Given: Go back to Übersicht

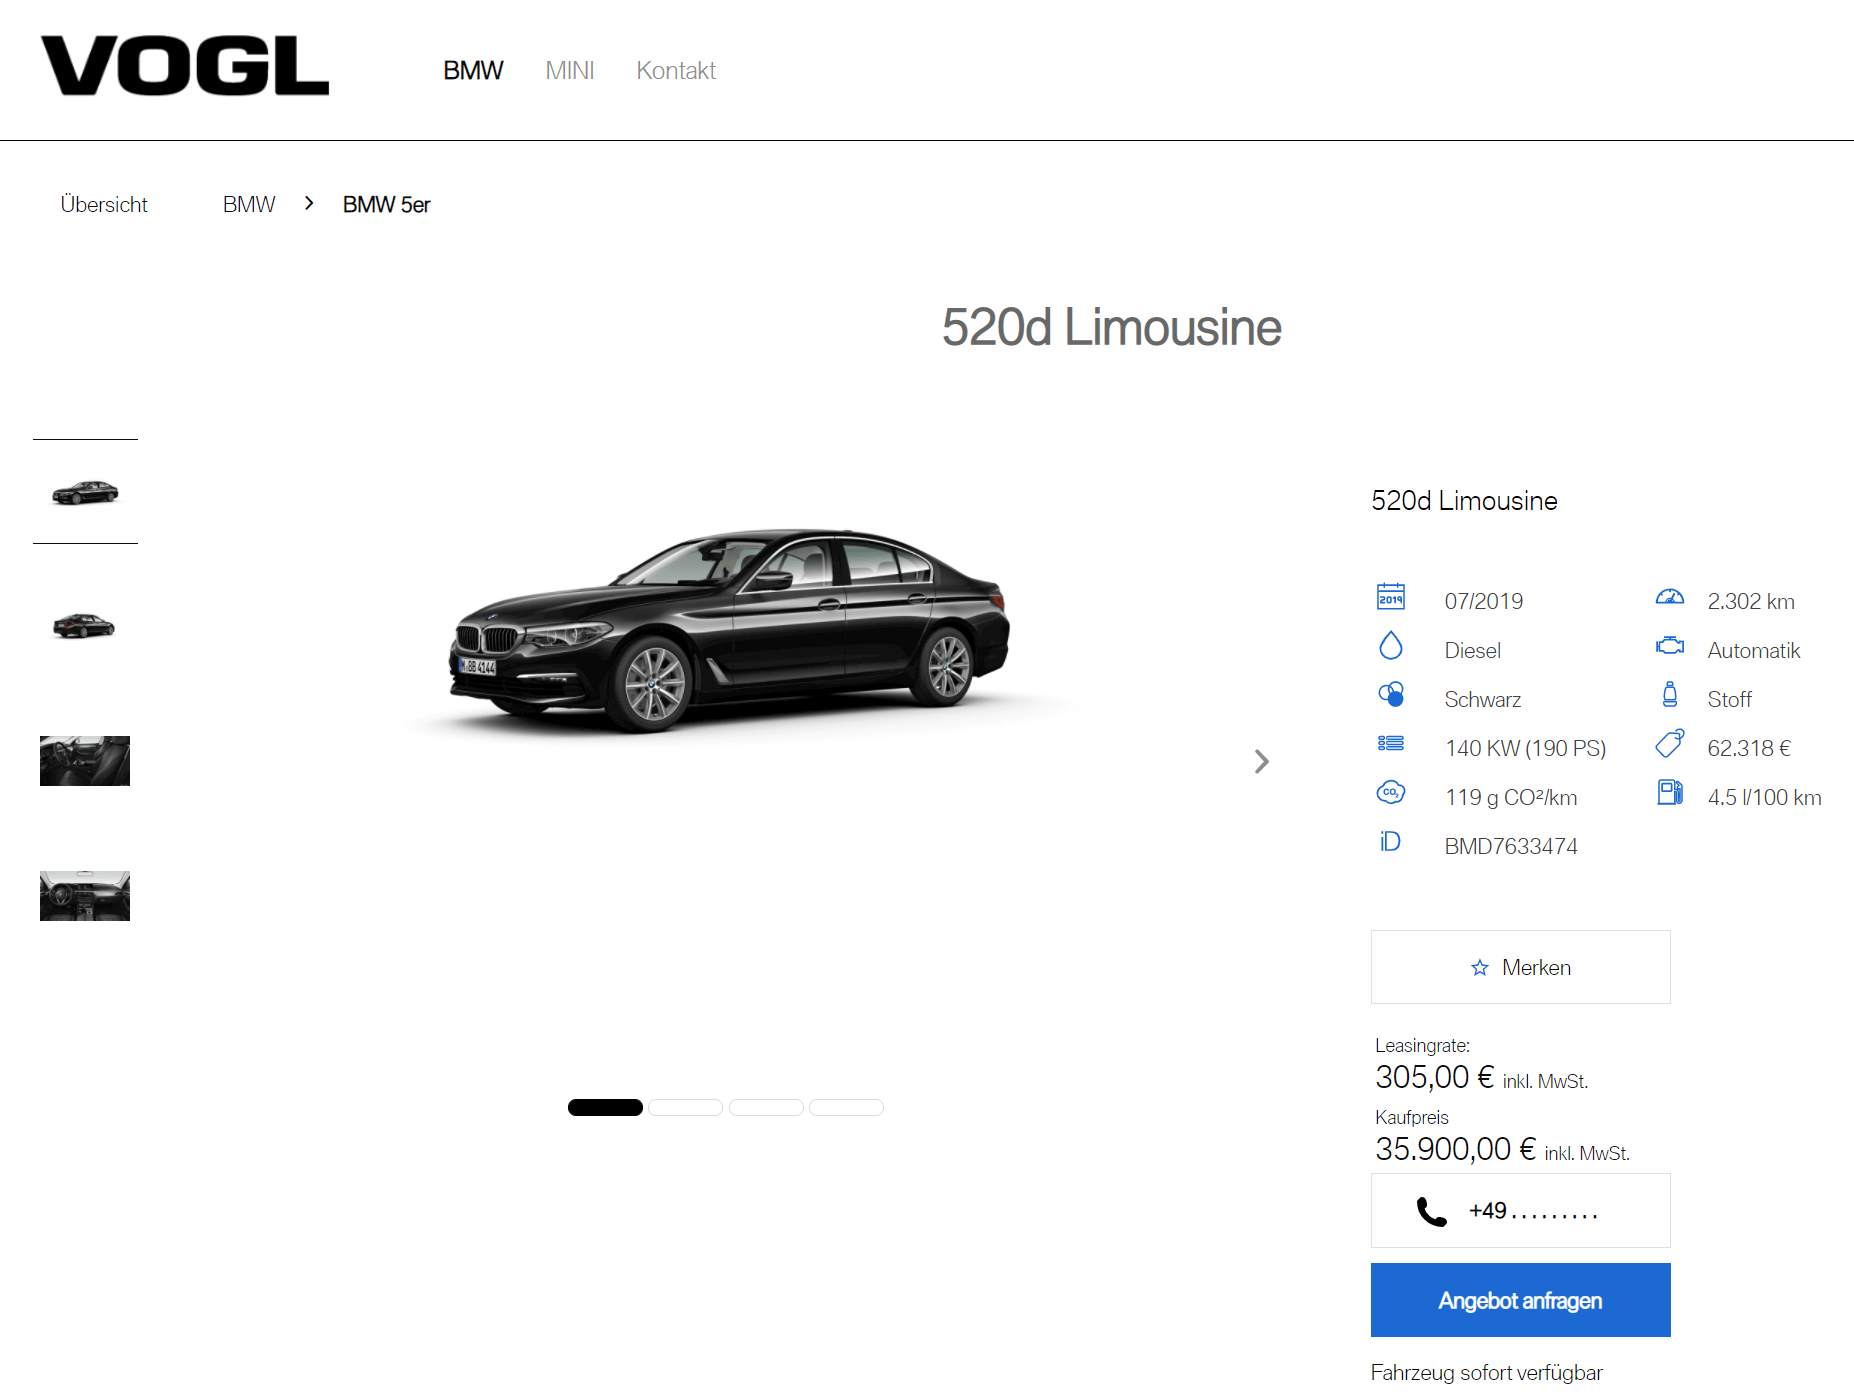Looking at the screenshot, I should click(x=104, y=204).
